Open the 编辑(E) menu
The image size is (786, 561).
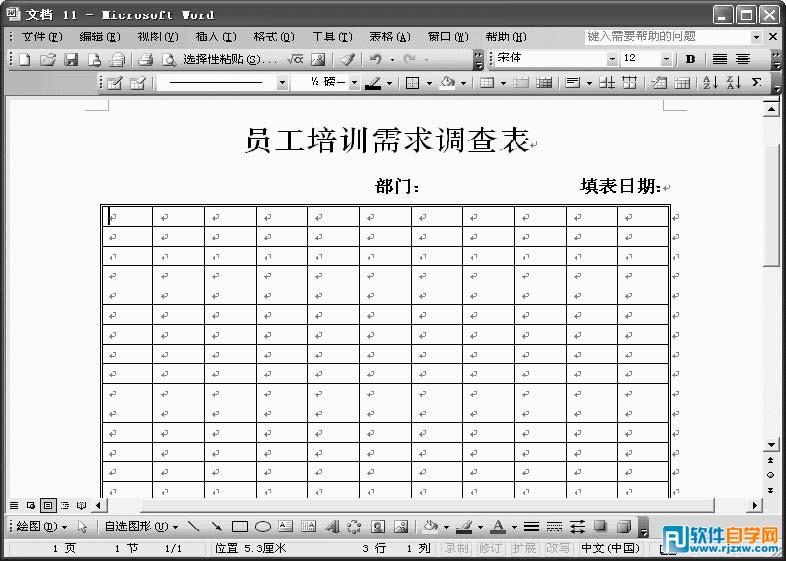[x=100, y=37]
